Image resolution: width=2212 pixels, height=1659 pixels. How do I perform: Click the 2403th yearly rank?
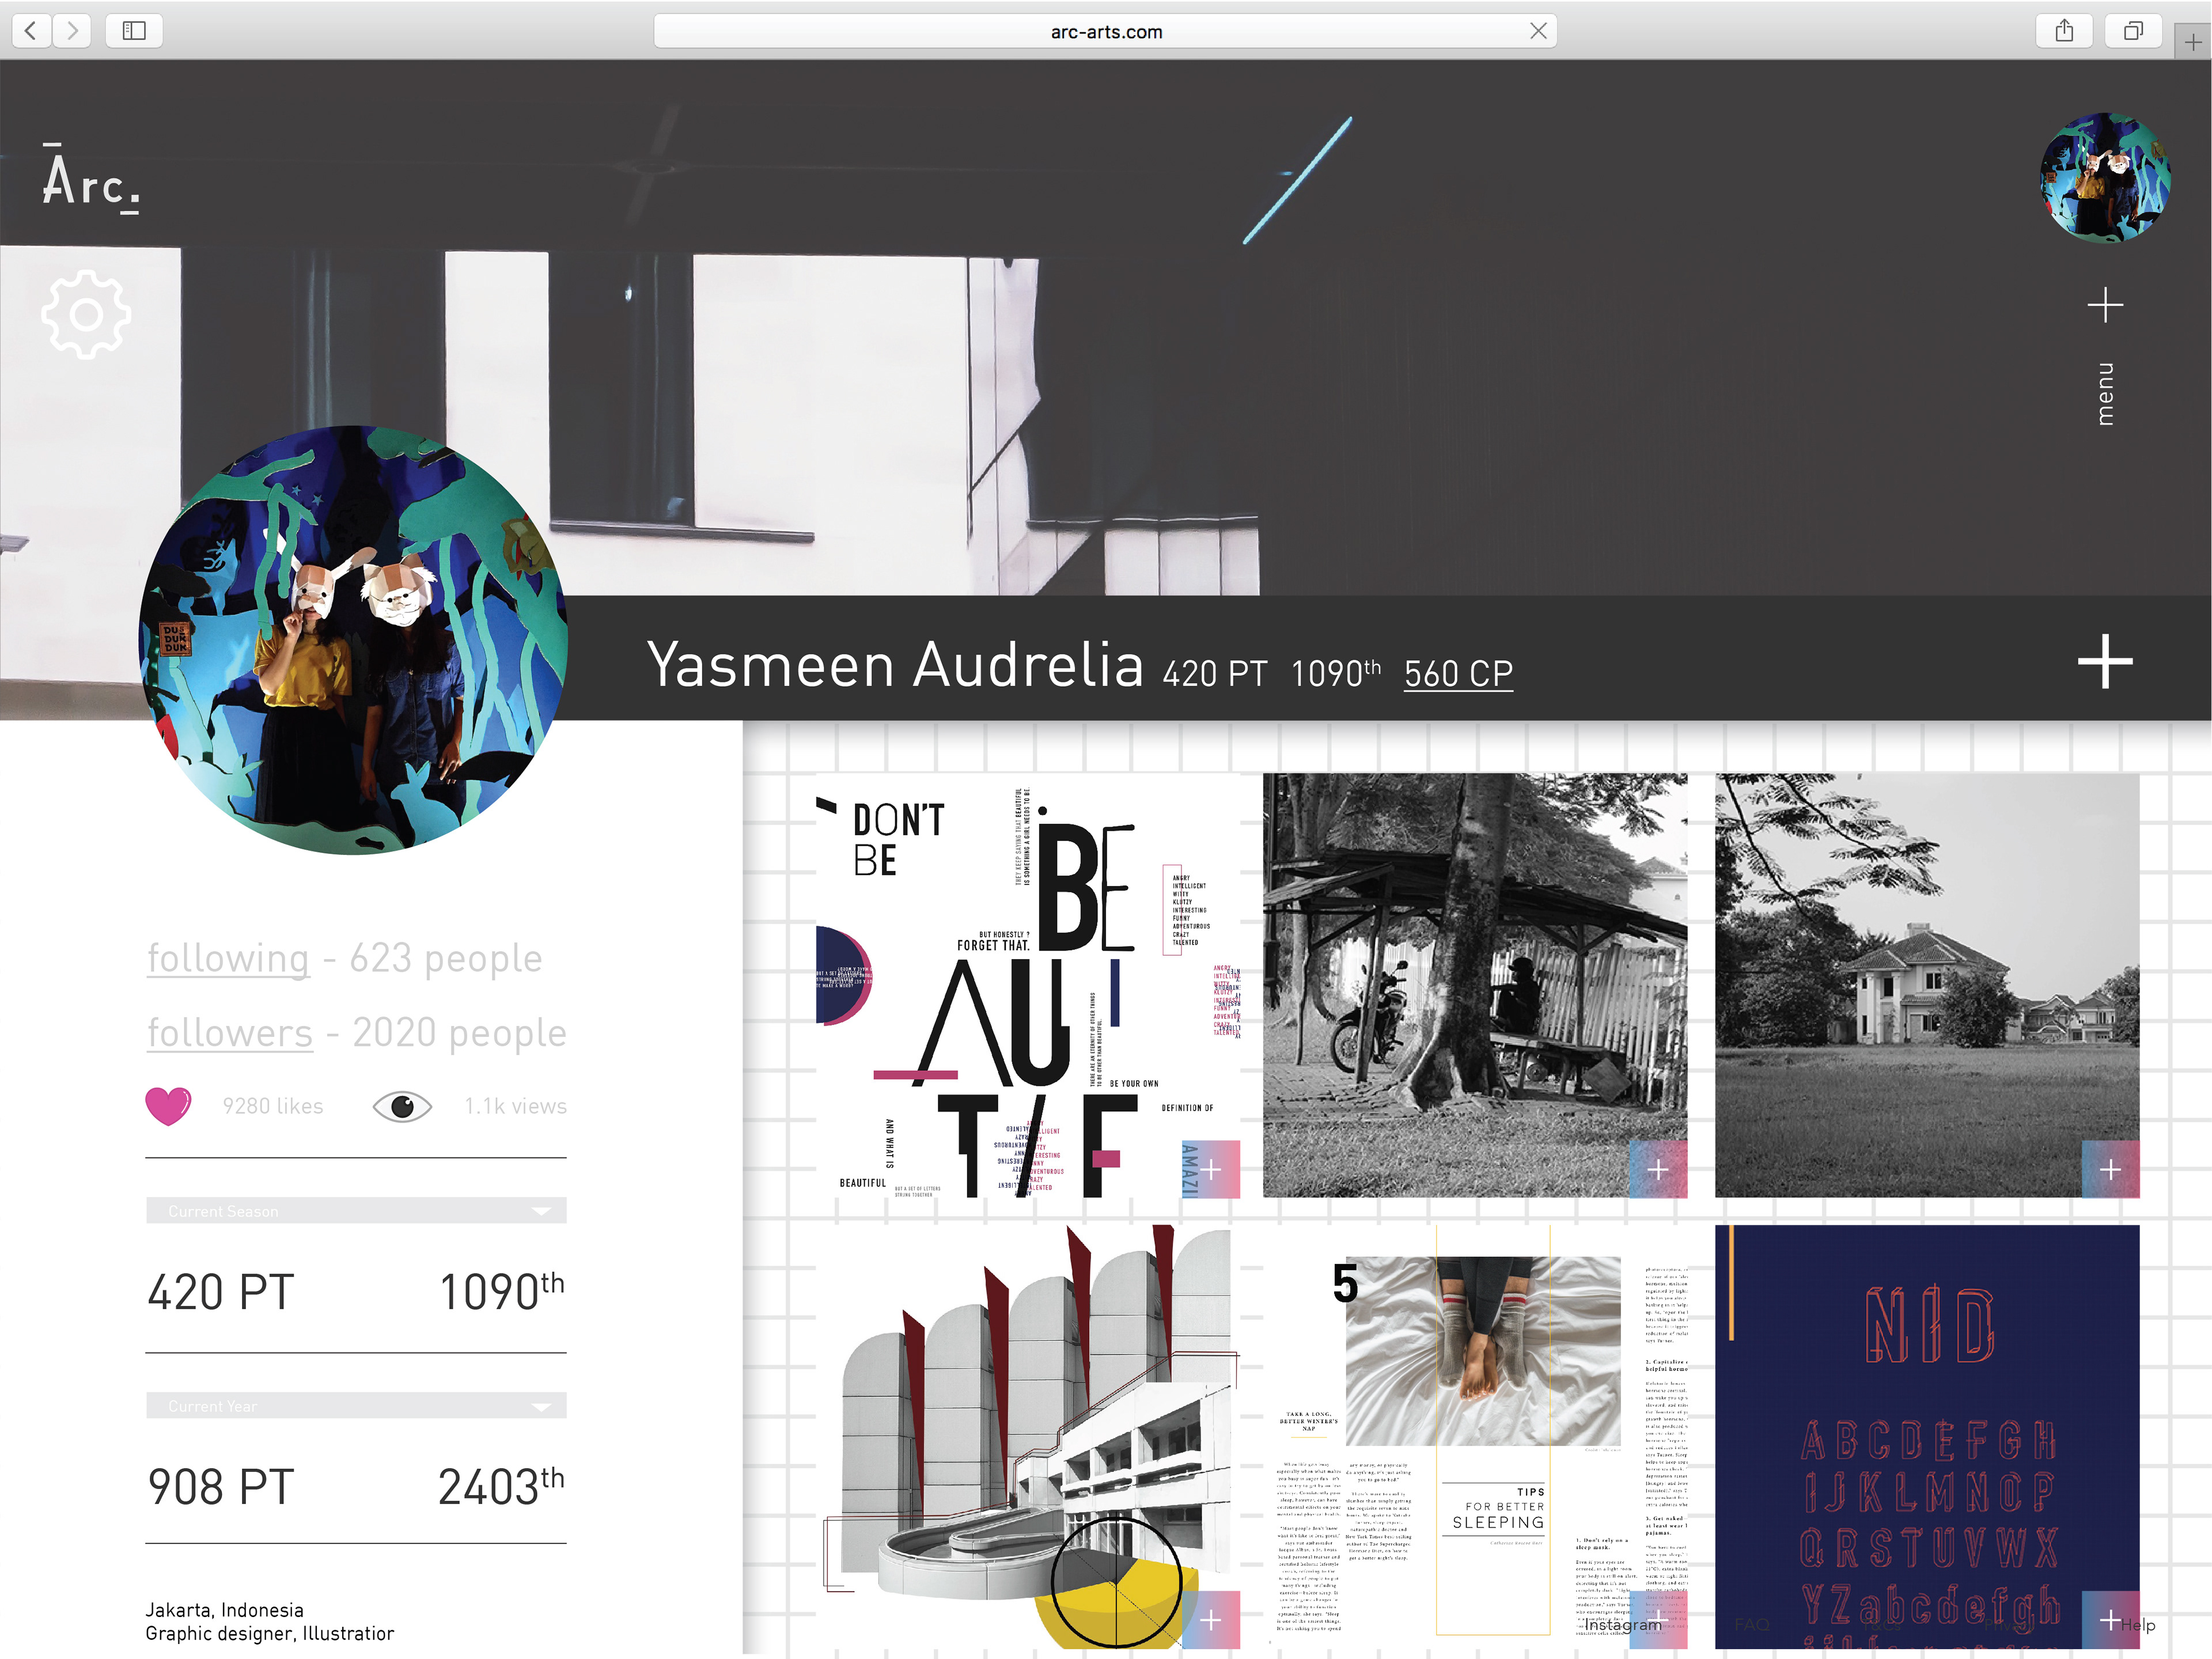[x=501, y=1486]
